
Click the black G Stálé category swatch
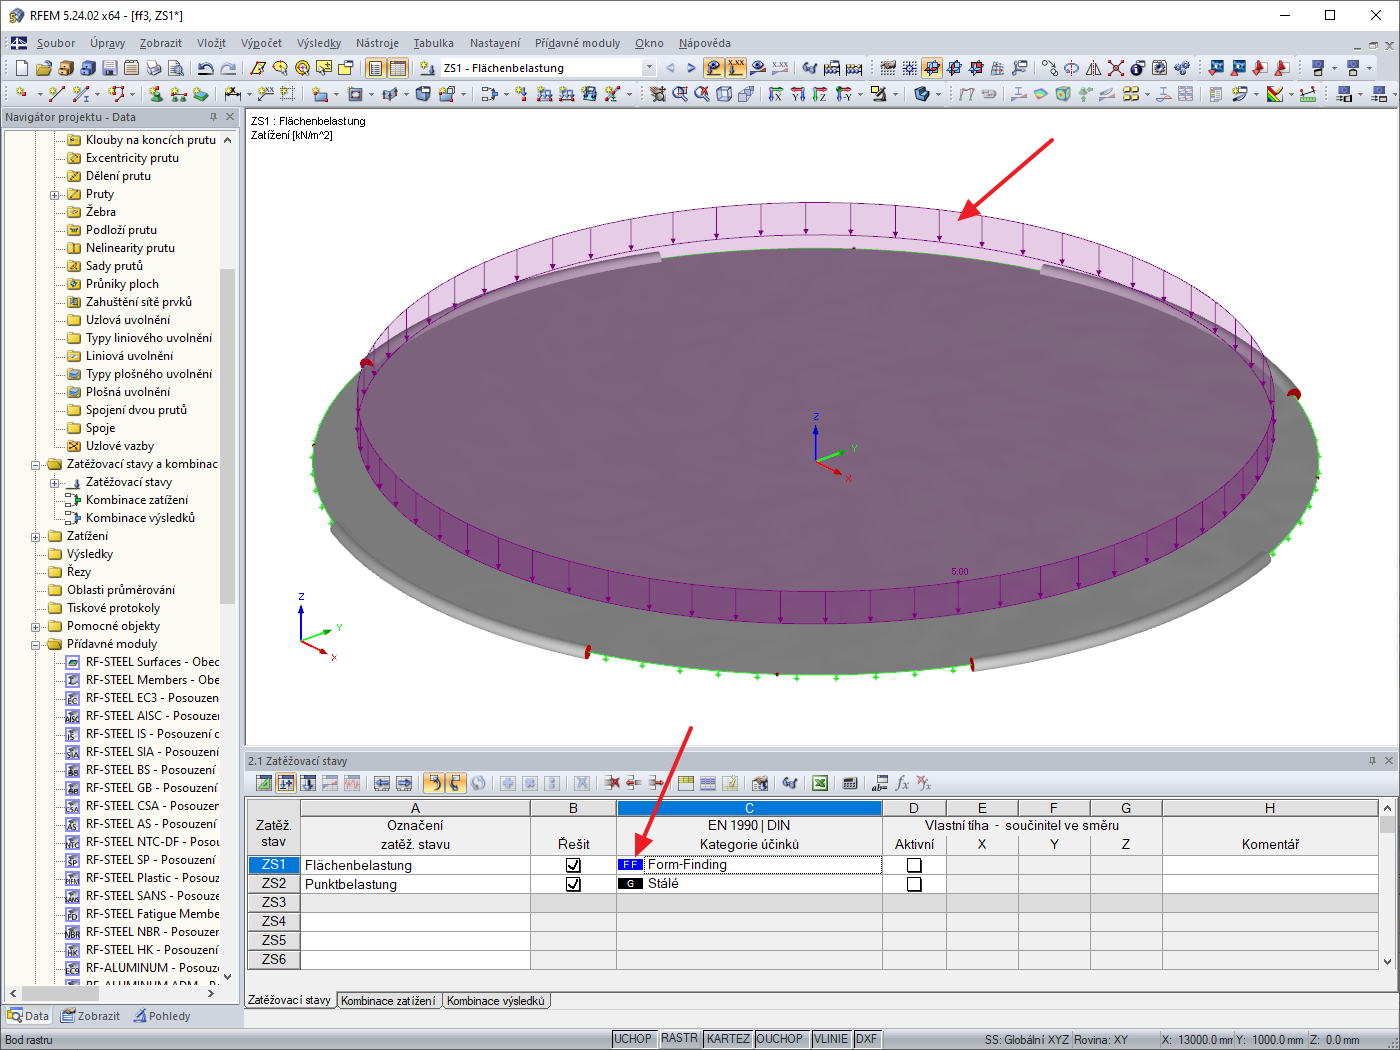(x=630, y=884)
